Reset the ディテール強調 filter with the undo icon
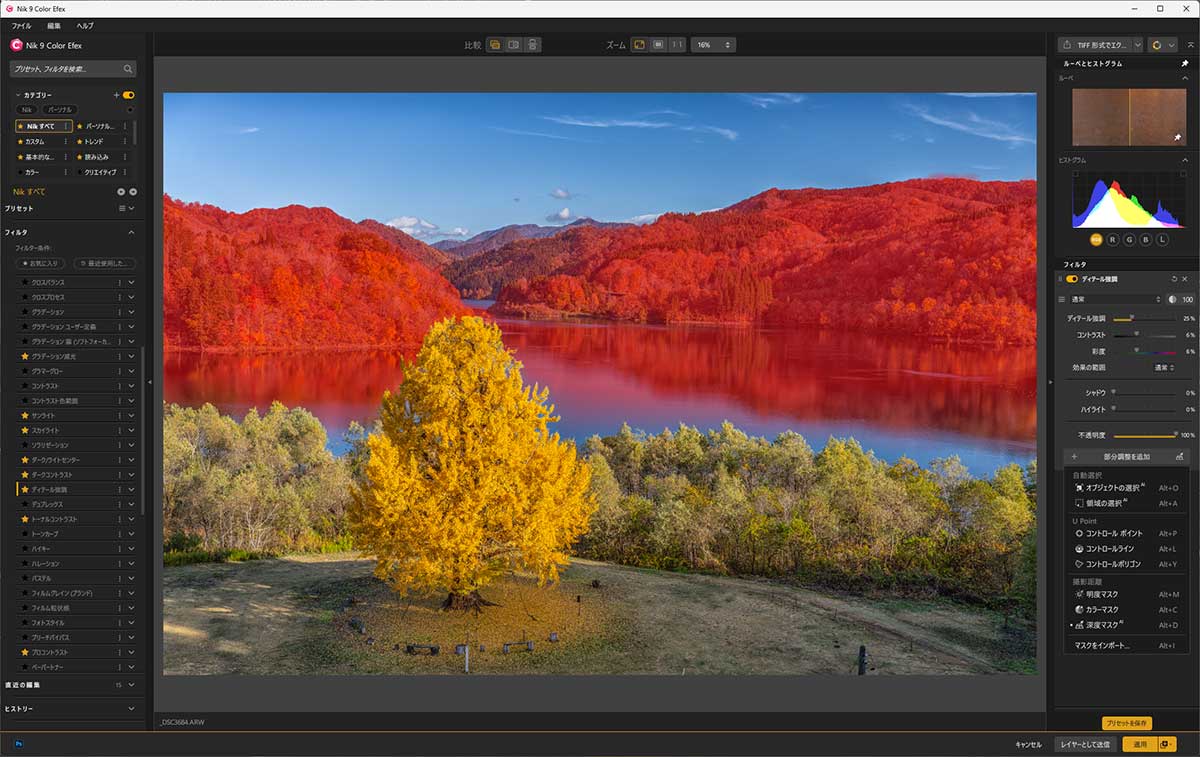Viewport: 1200px width, 757px height. coord(1174,279)
